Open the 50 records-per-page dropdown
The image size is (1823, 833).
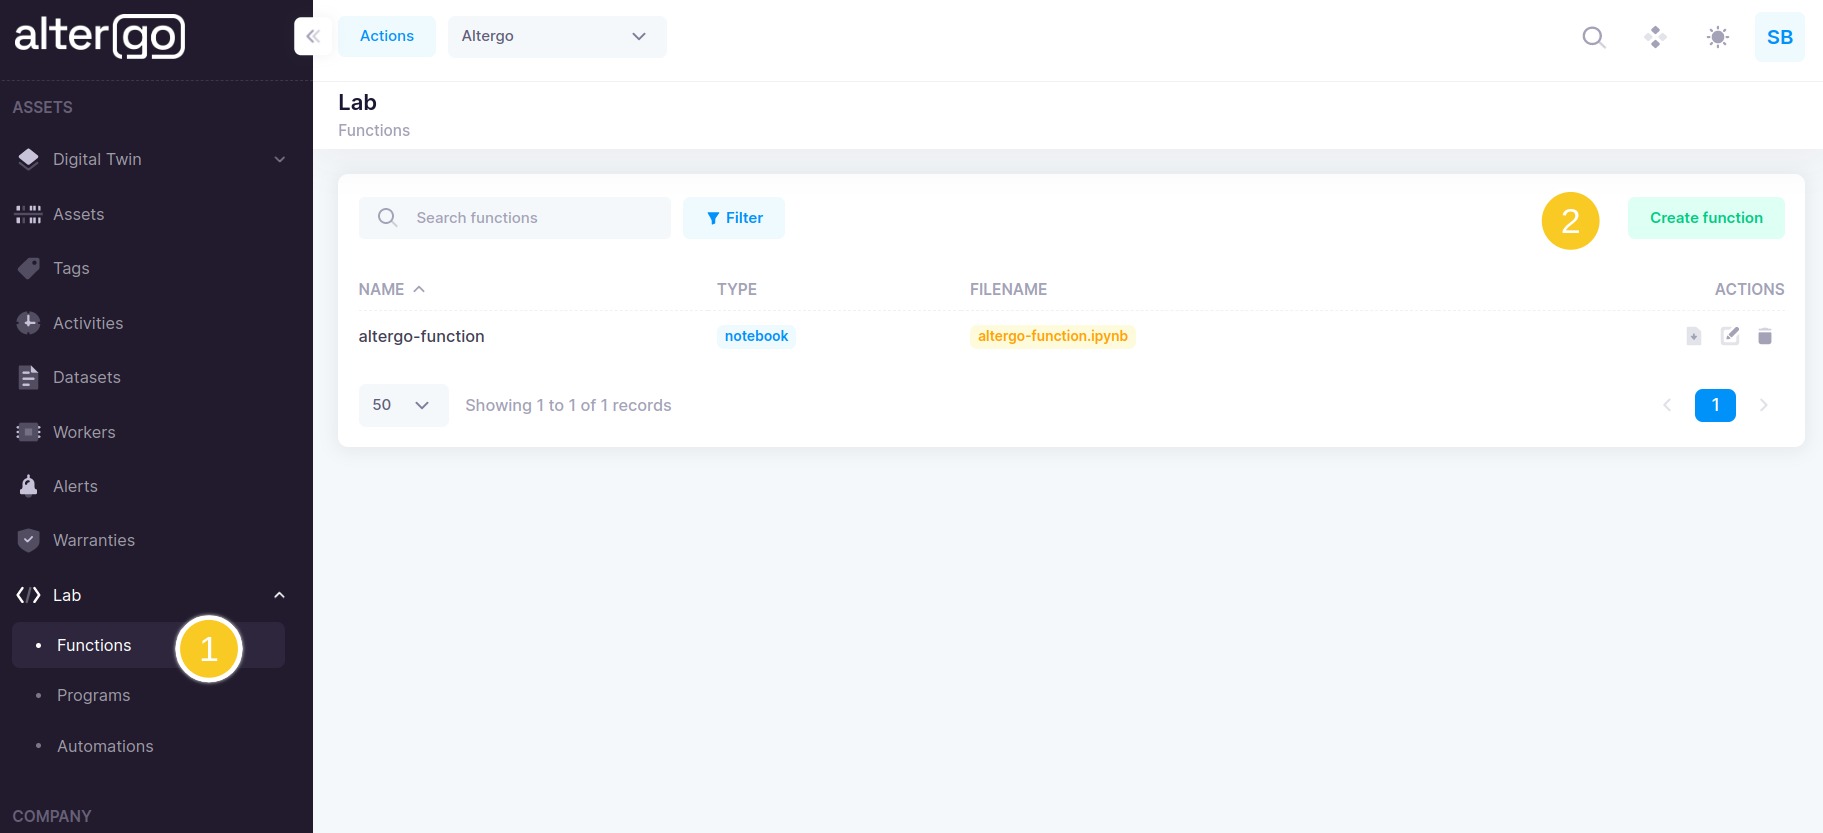click(x=402, y=405)
